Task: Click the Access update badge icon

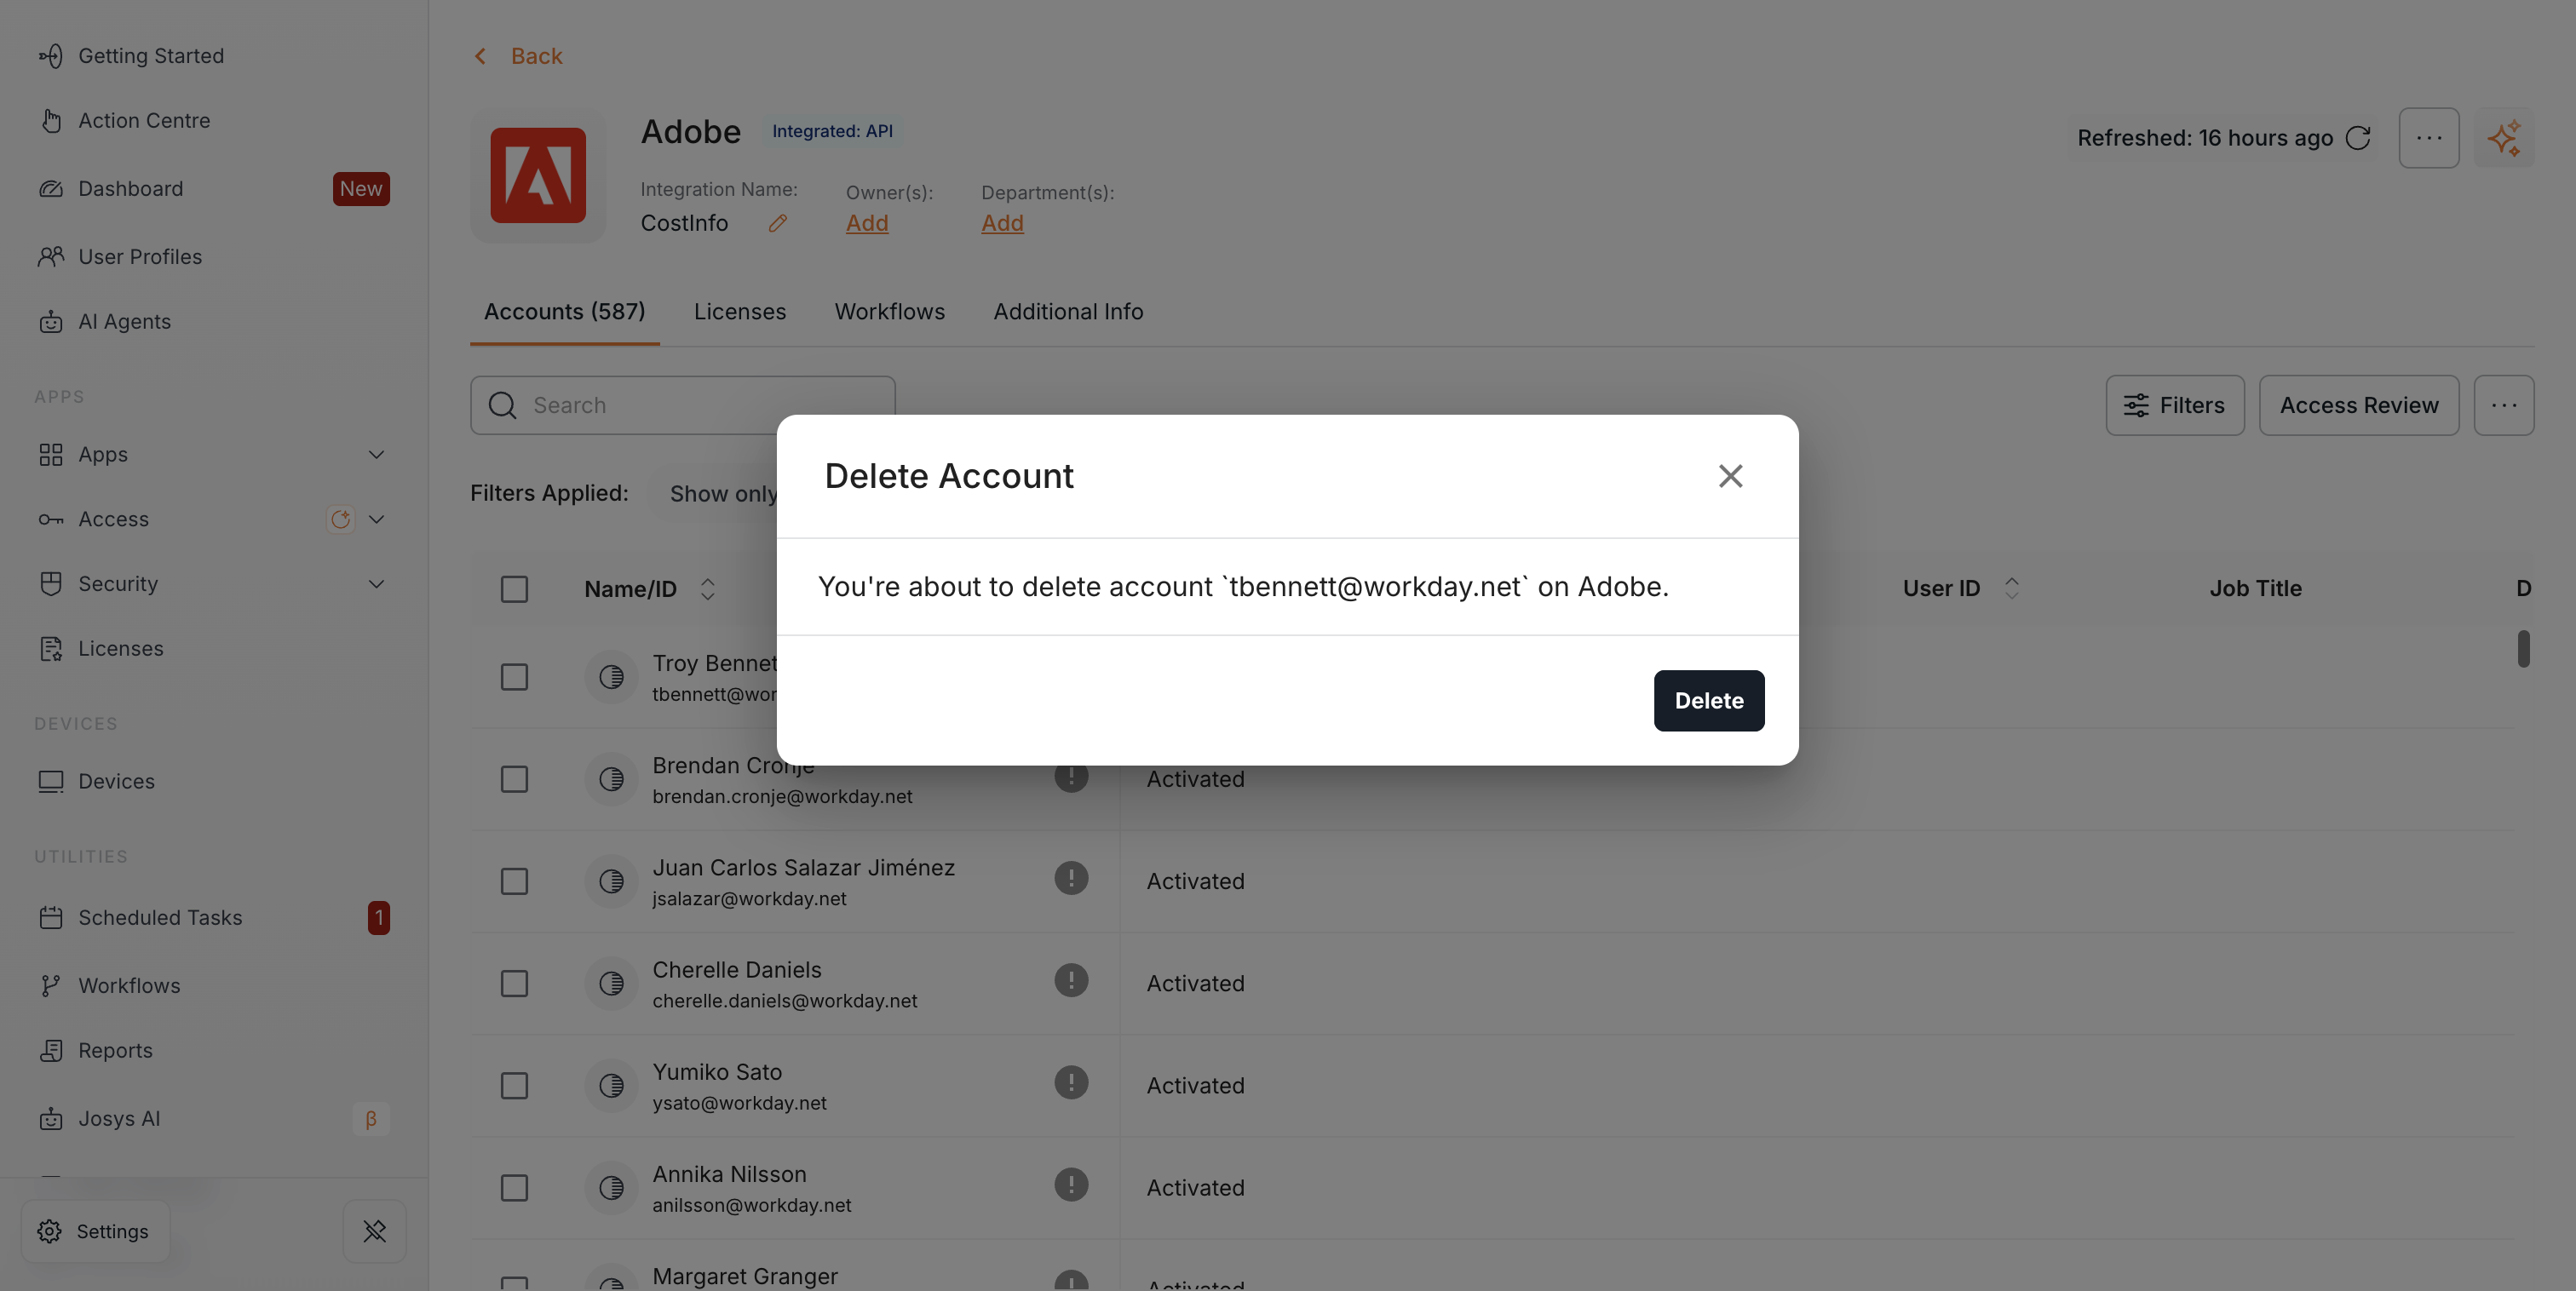Action: pyautogui.click(x=341, y=520)
